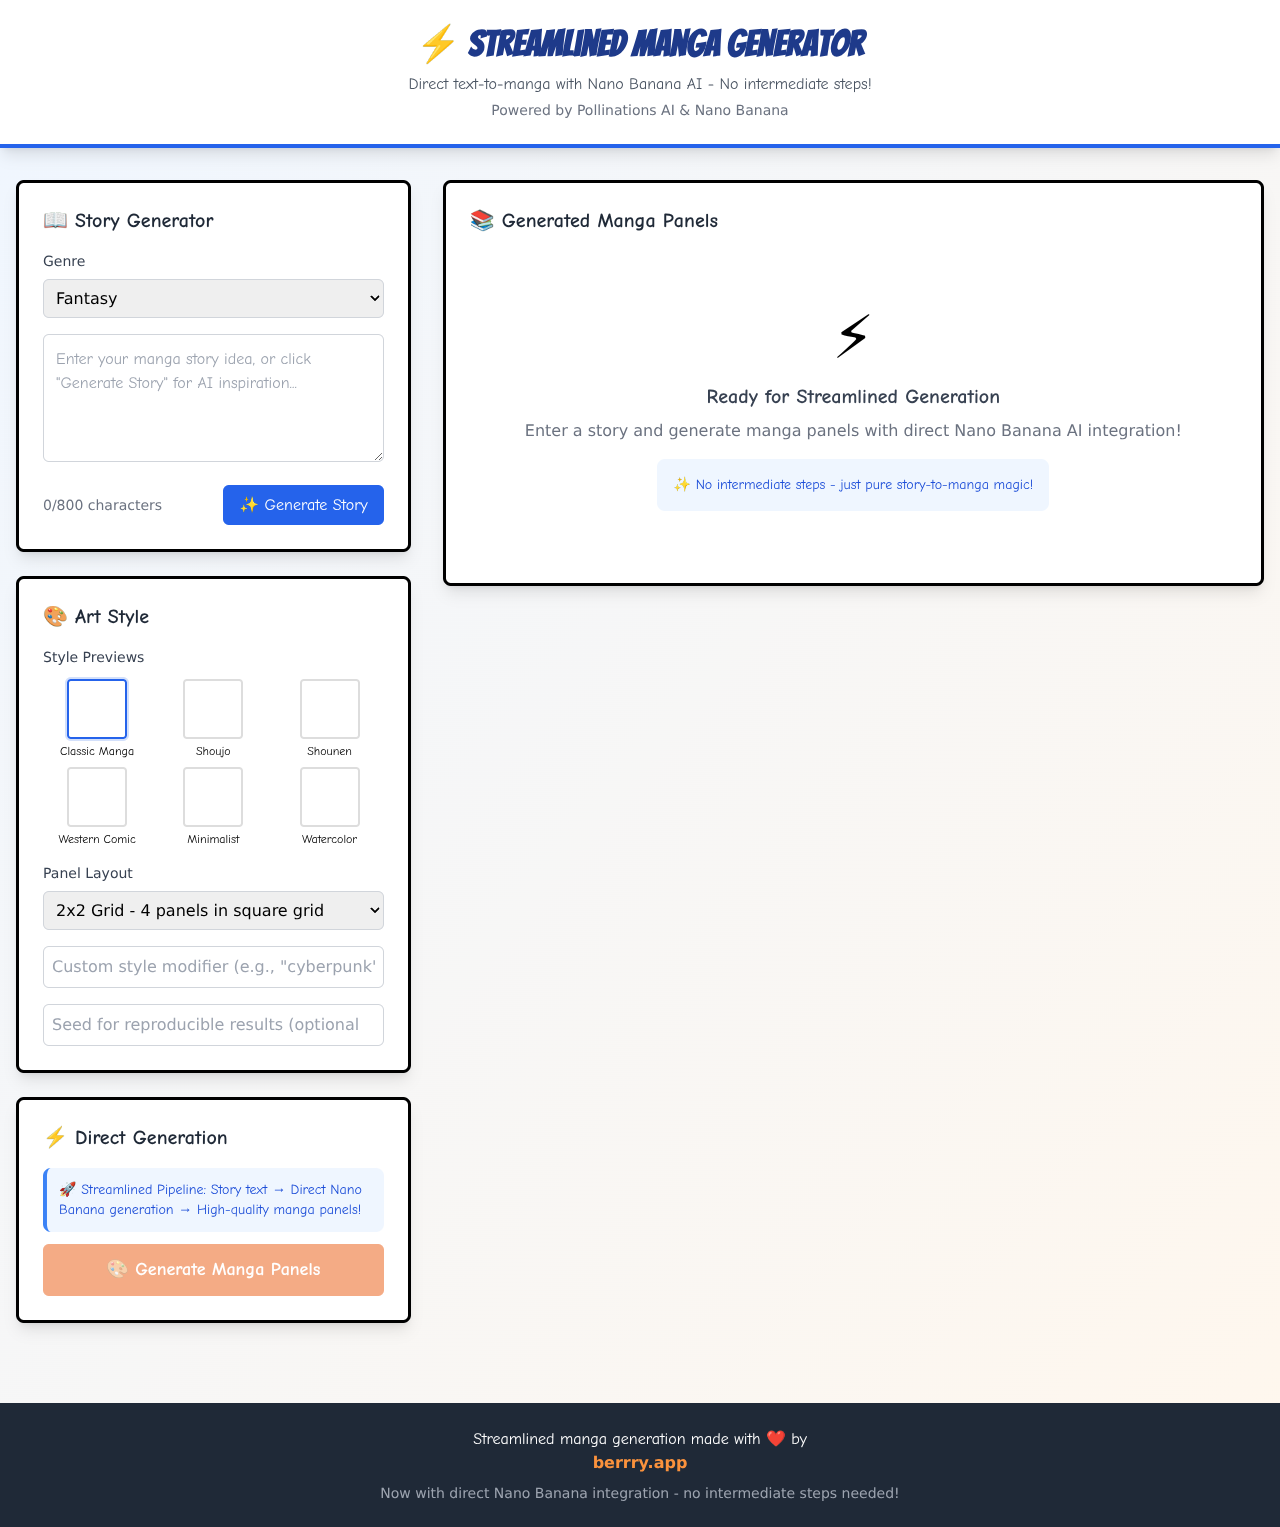Click the lightning bolt icon in the header

tap(437, 44)
